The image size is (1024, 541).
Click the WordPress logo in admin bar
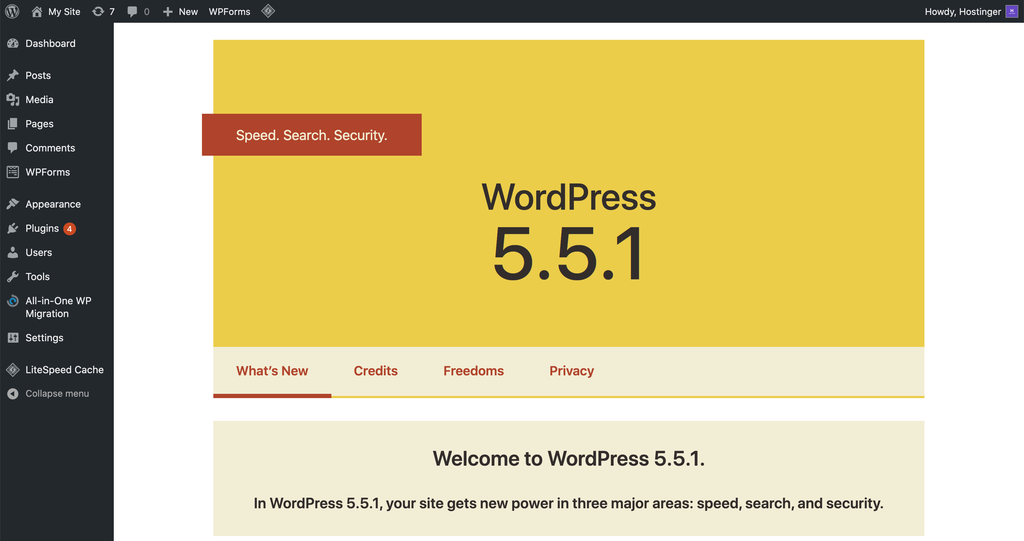pos(12,11)
